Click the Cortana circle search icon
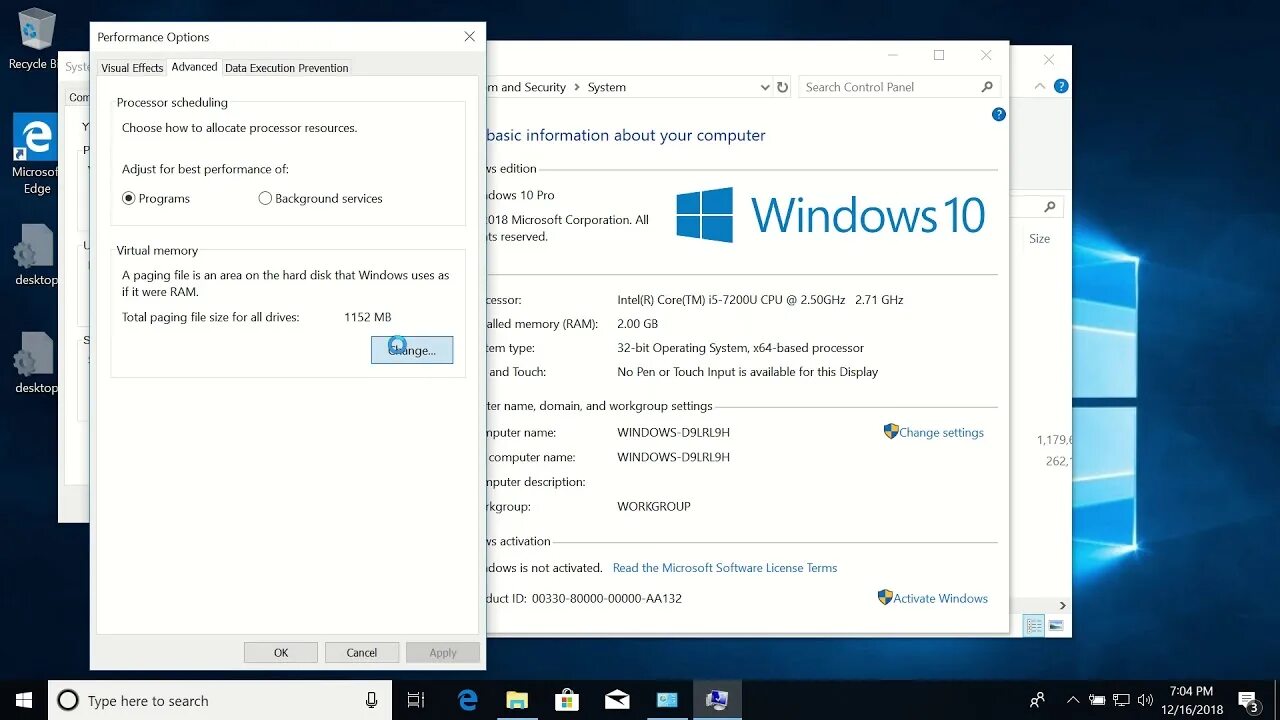This screenshot has width=1280, height=720. [x=68, y=701]
